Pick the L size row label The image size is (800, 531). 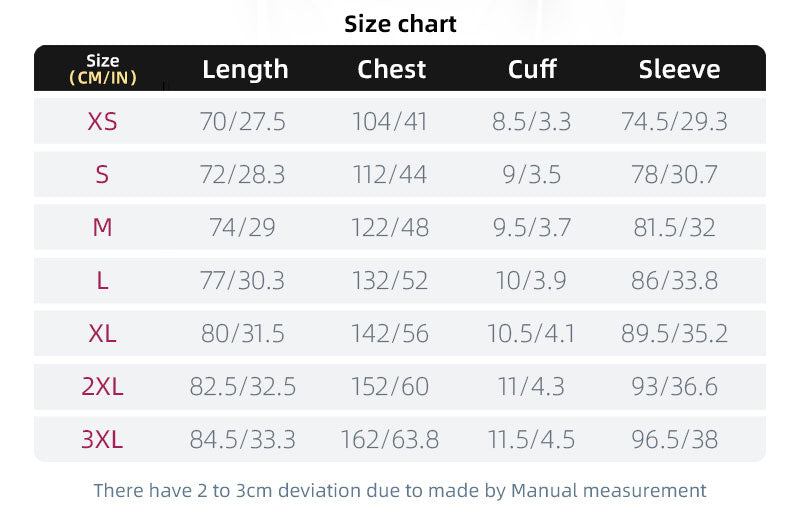coord(102,281)
